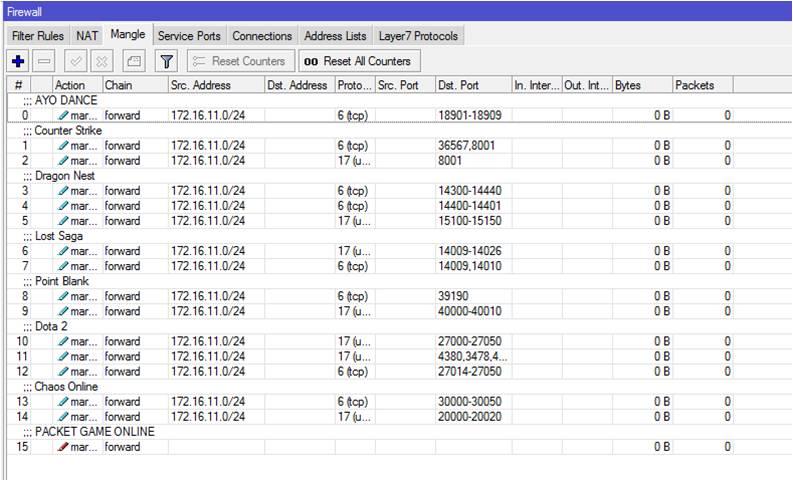Sort by the Action column header
The height and width of the screenshot is (481, 793).
pyautogui.click(x=77, y=85)
